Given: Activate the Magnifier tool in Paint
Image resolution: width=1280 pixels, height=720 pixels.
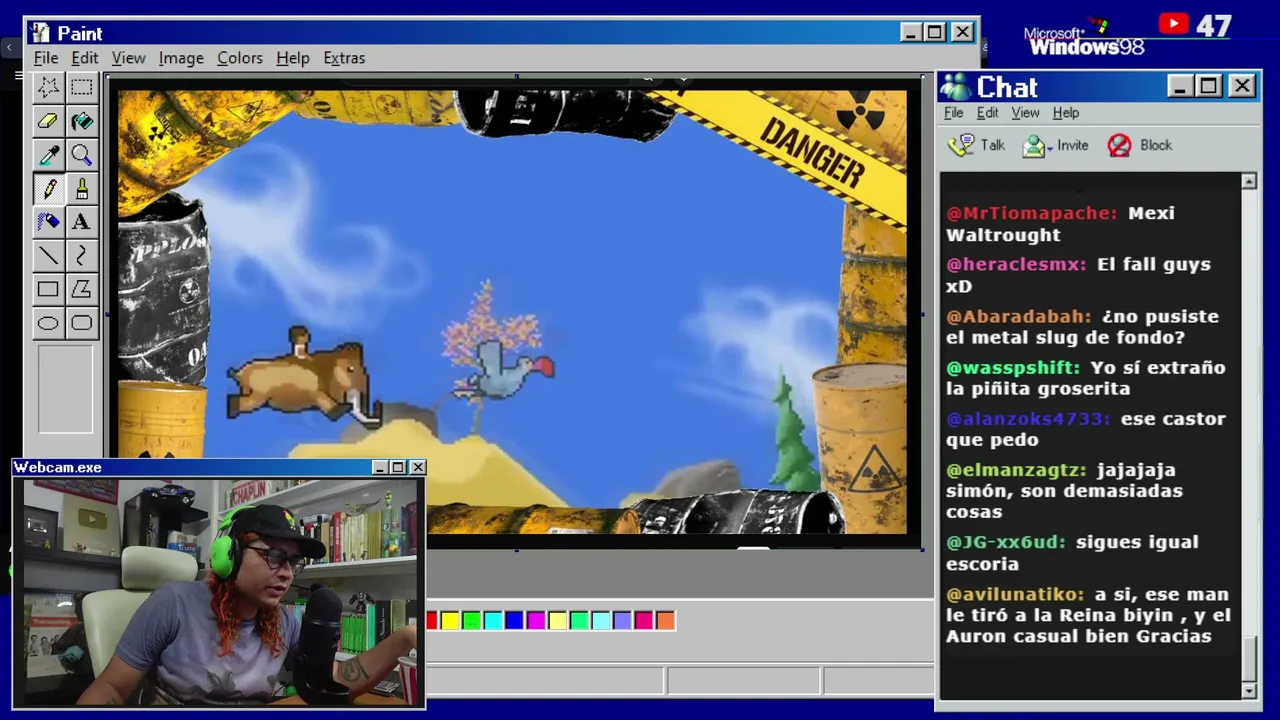Looking at the screenshot, I should click(x=82, y=155).
